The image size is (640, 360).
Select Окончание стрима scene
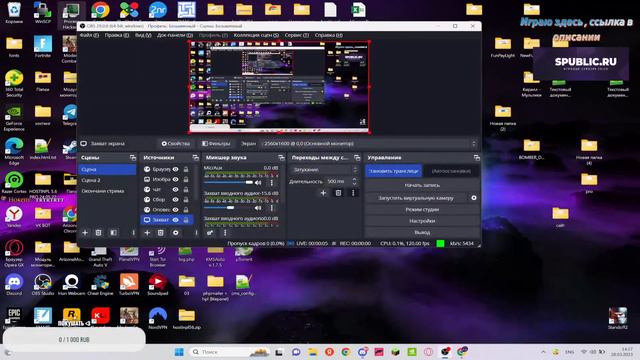point(107,191)
